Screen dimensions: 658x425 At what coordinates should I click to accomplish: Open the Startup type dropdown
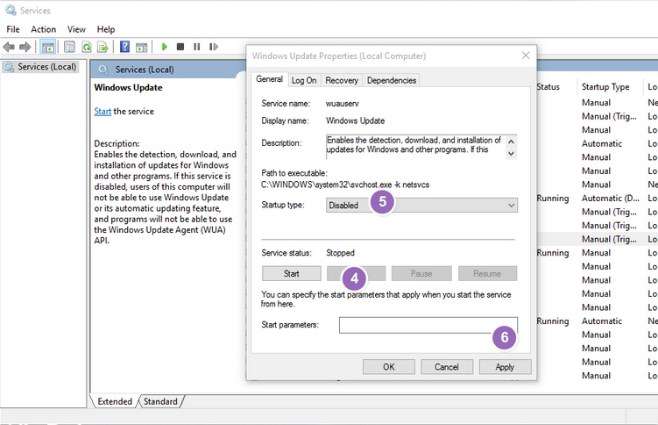[422, 206]
